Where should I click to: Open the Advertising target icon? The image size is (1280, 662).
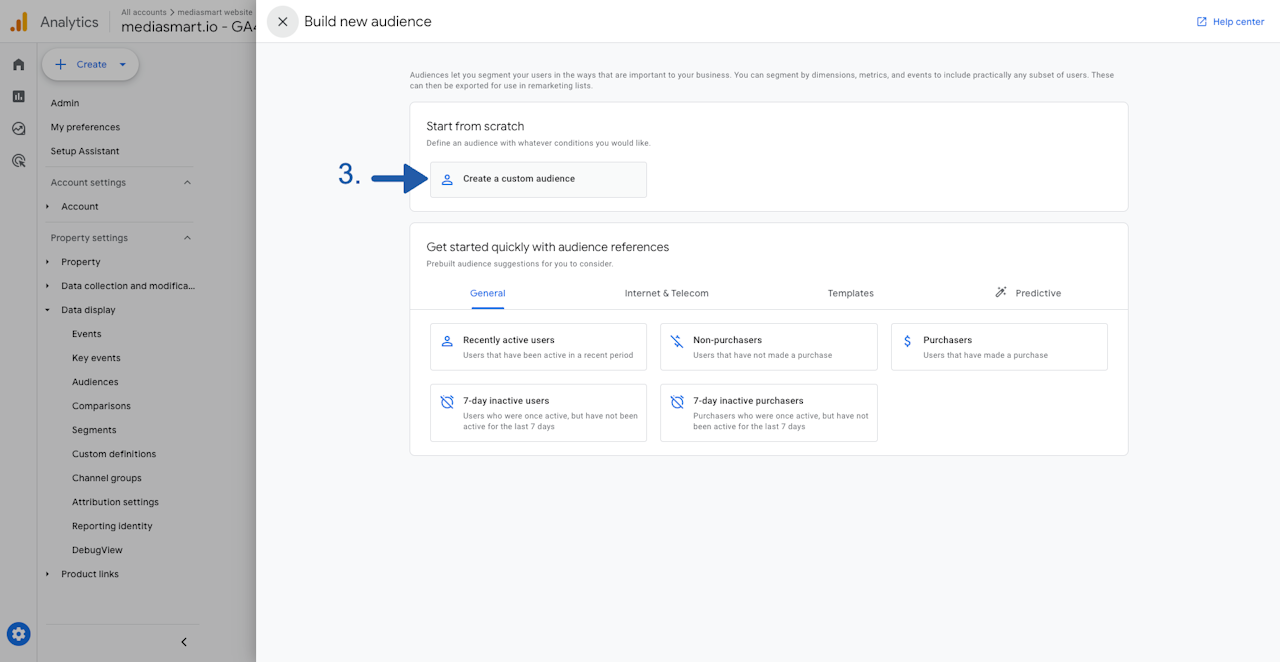18,160
